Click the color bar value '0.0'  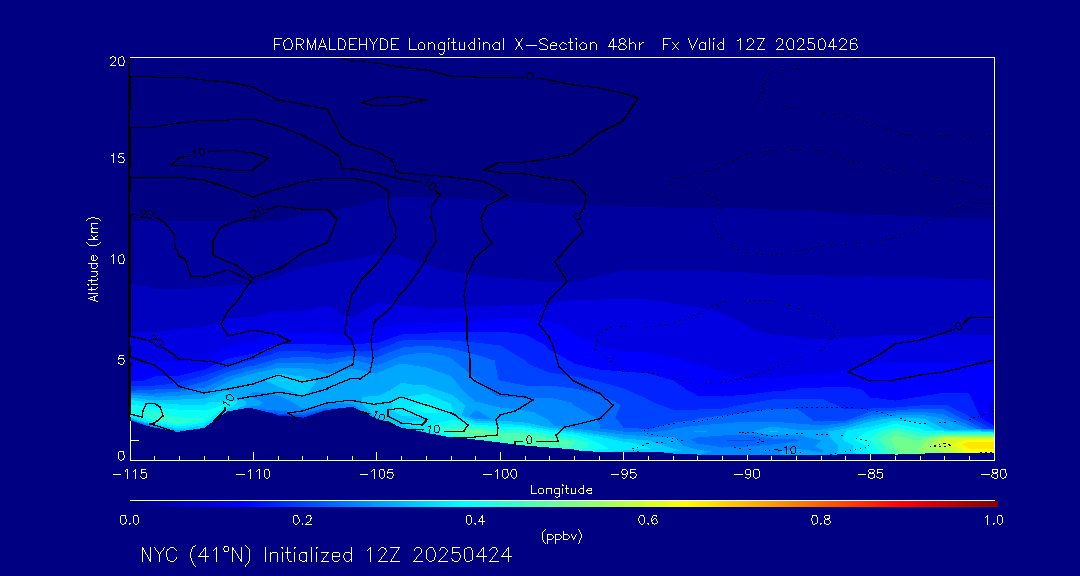129,521
